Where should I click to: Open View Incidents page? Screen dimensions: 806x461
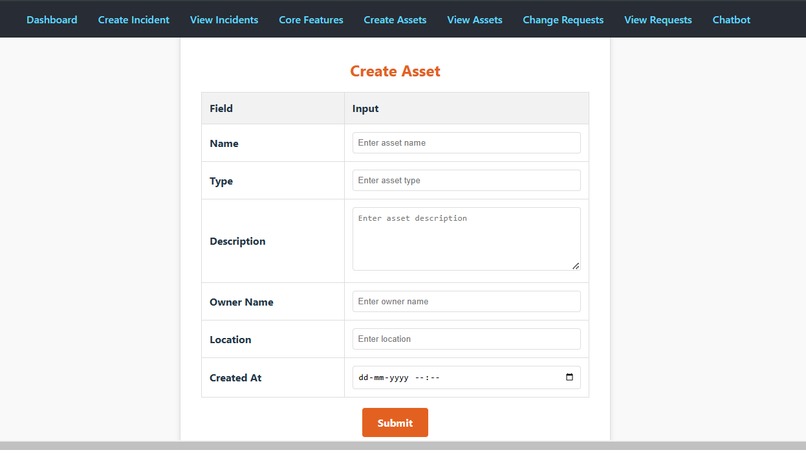(x=224, y=20)
